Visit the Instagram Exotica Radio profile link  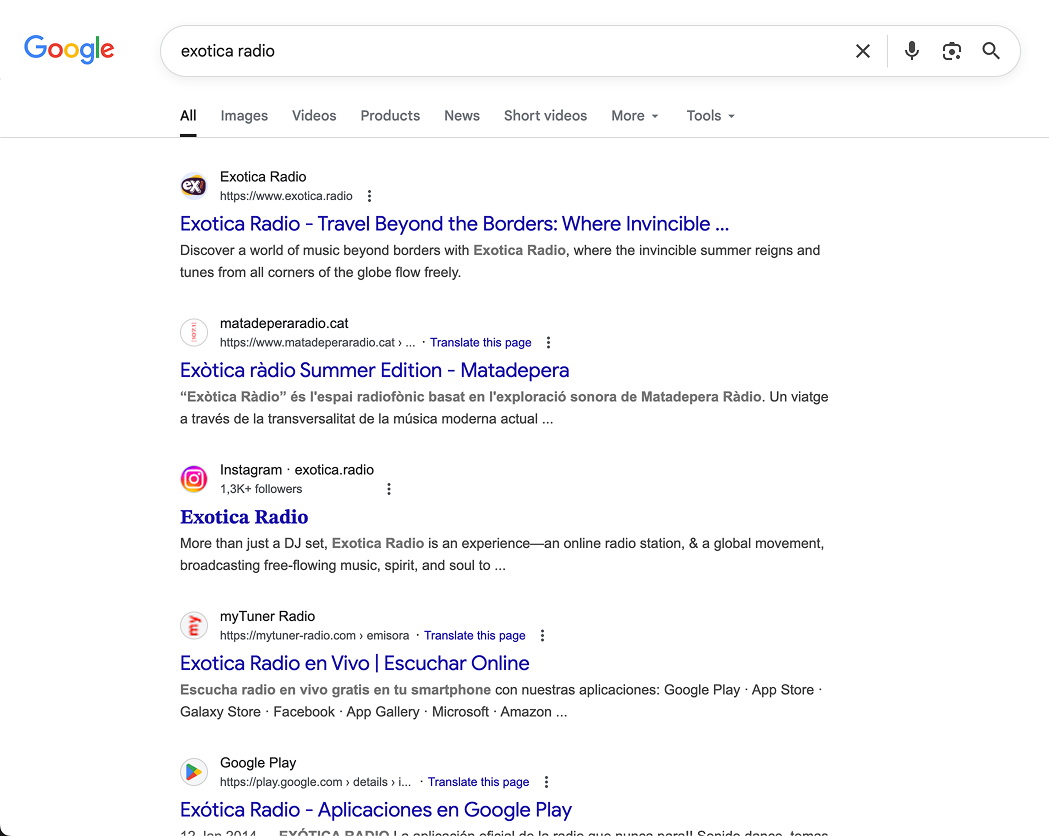(244, 516)
